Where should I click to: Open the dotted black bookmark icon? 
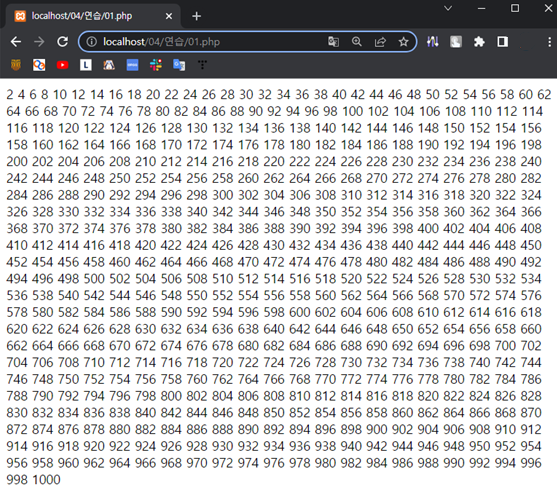tap(202, 65)
